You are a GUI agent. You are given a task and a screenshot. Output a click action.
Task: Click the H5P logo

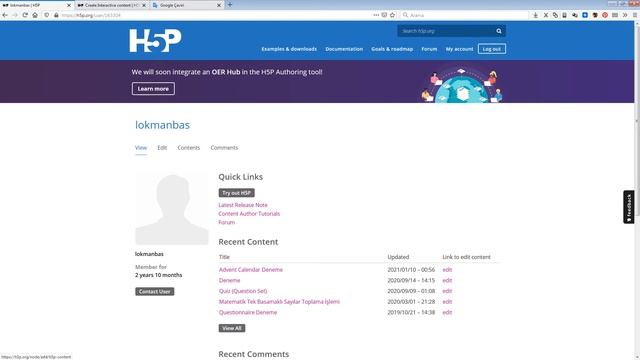tap(156, 40)
